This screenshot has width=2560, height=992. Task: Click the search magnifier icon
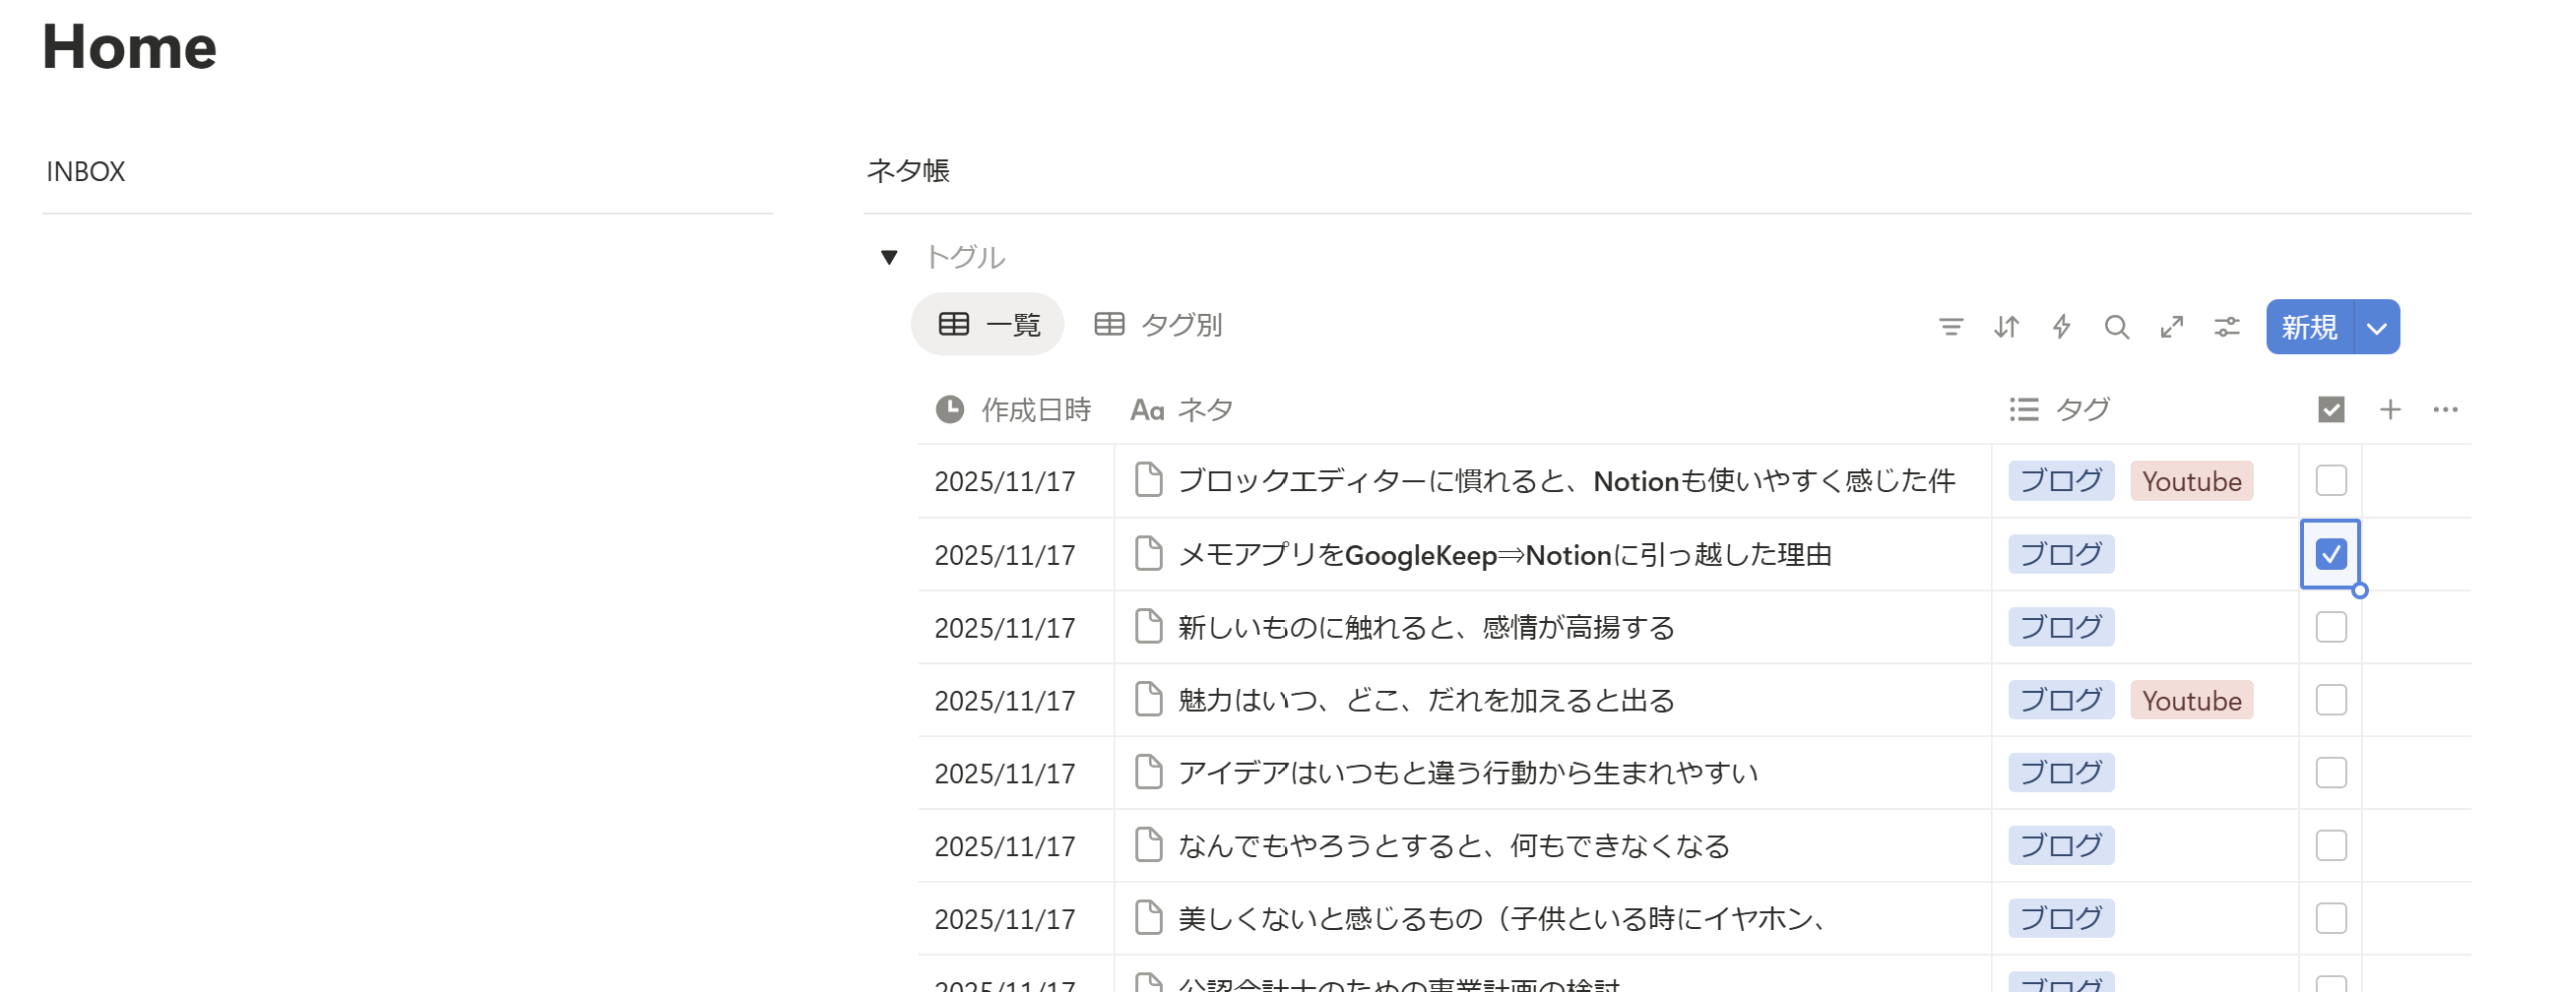point(2116,327)
